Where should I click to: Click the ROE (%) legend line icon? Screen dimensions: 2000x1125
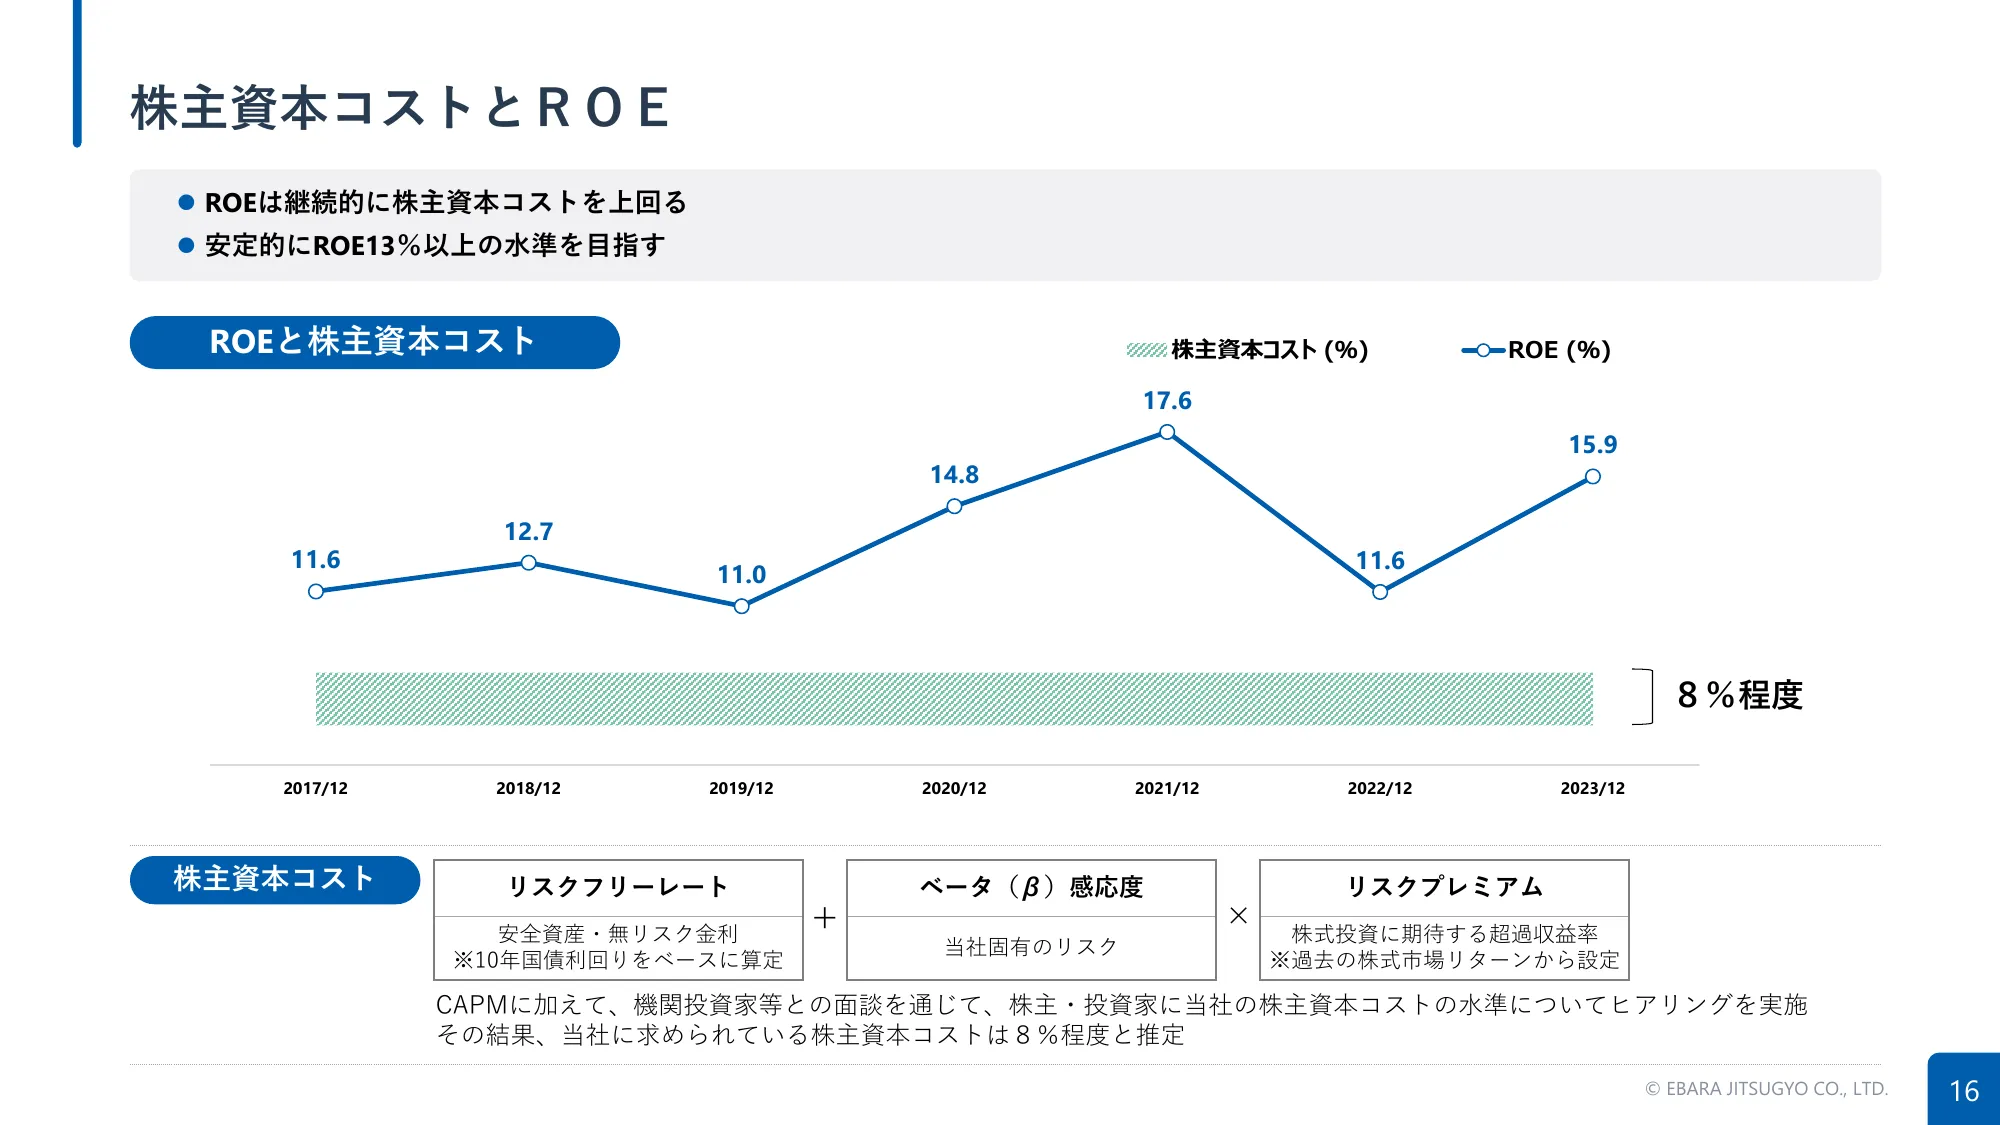[1483, 350]
